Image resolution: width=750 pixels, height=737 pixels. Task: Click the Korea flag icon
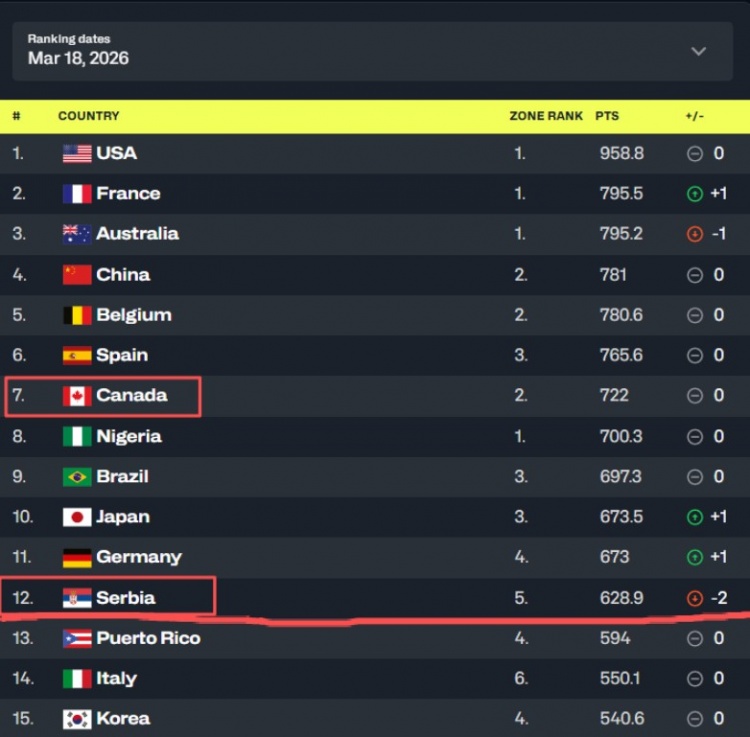(x=77, y=719)
